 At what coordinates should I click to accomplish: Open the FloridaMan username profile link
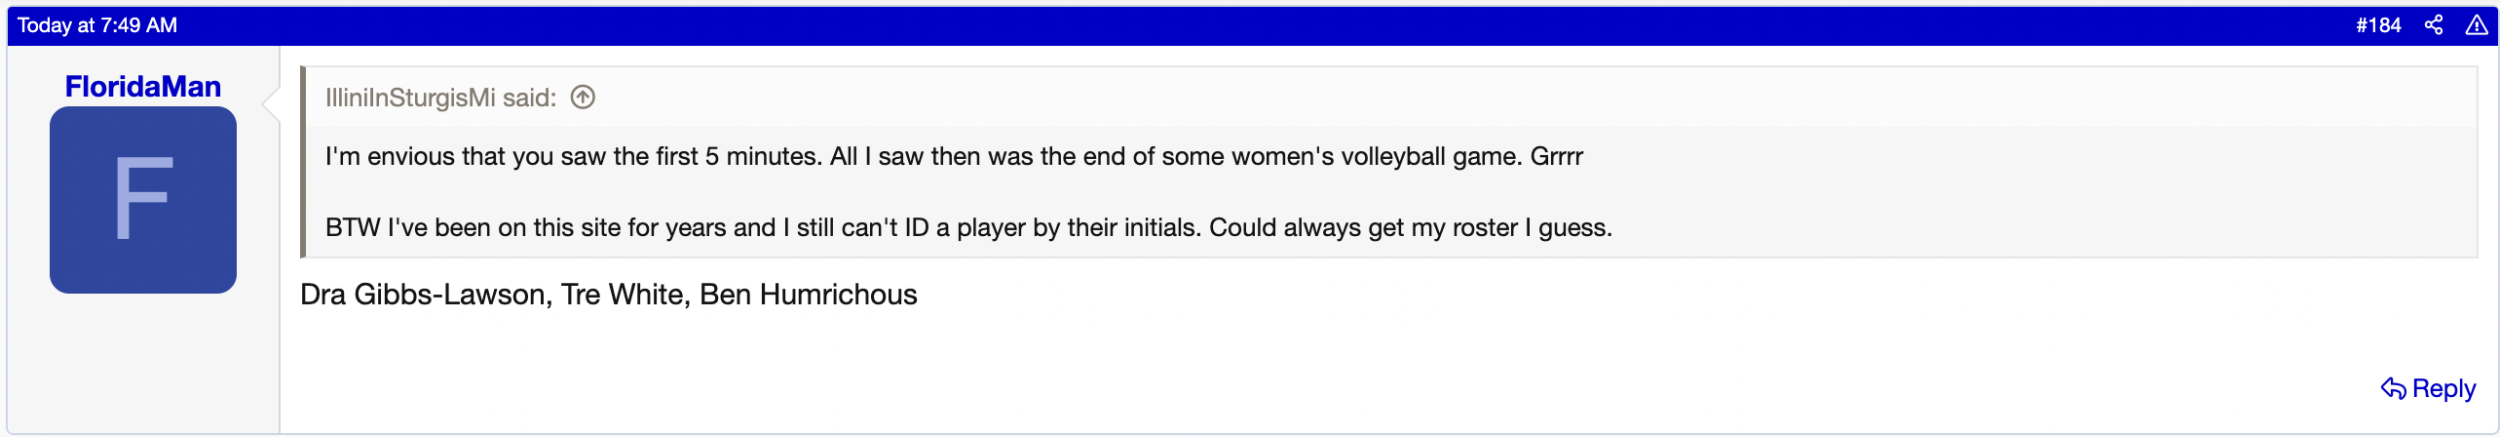pyautogui.click(x=143, y=87)
